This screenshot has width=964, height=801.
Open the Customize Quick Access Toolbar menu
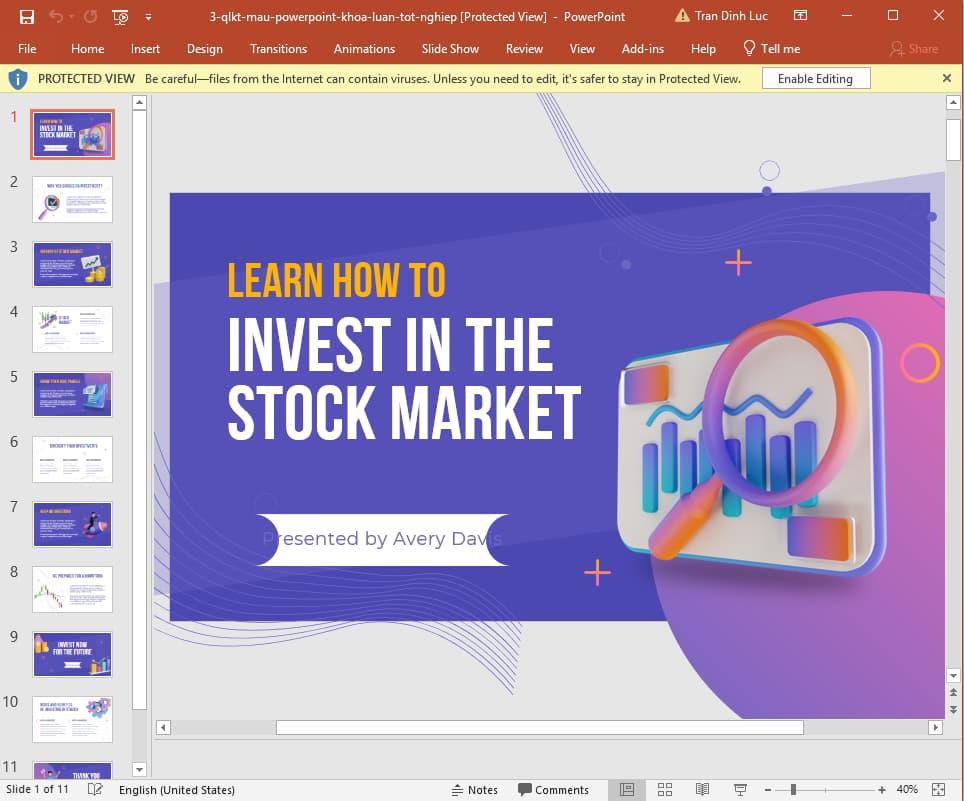point(146,16)
